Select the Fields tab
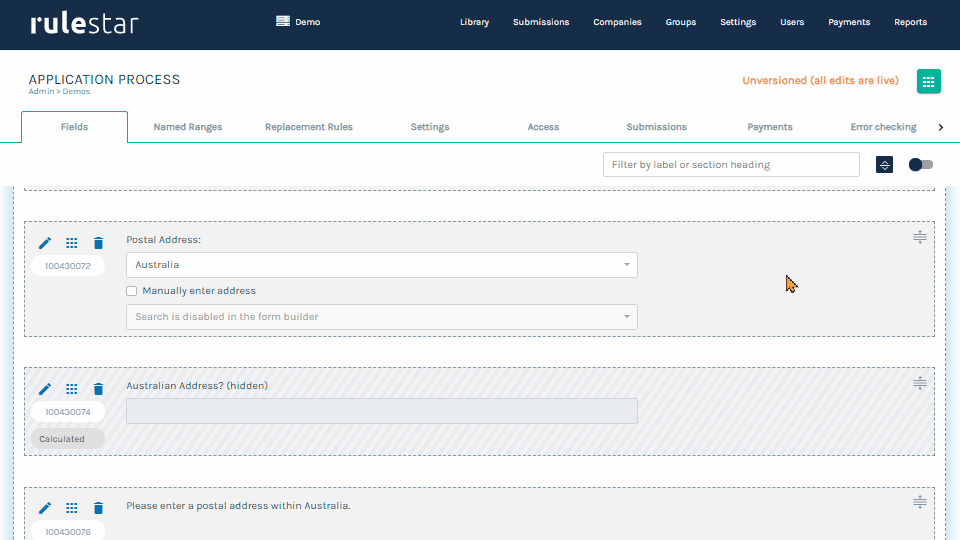The image size is (960, 540). point(75,127)
